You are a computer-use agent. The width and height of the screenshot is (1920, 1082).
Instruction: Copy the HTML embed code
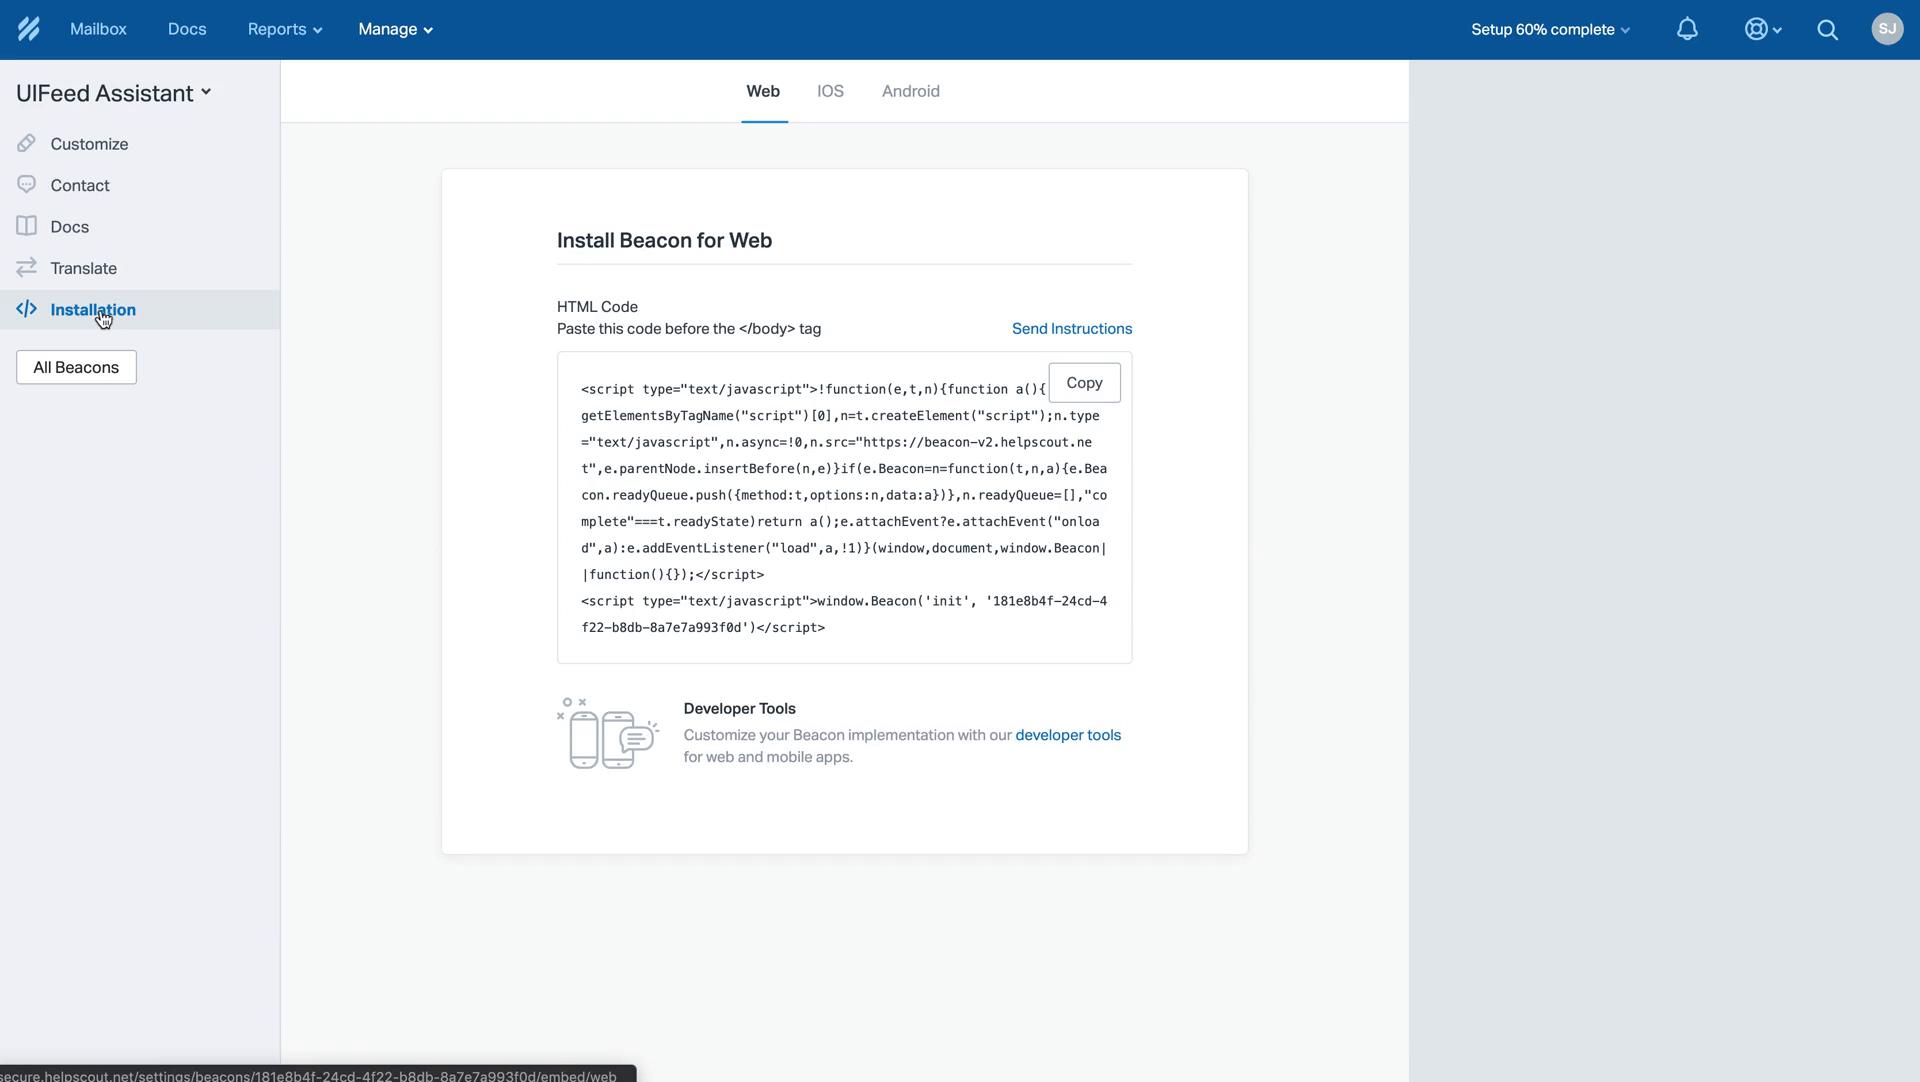[1084, 382]
